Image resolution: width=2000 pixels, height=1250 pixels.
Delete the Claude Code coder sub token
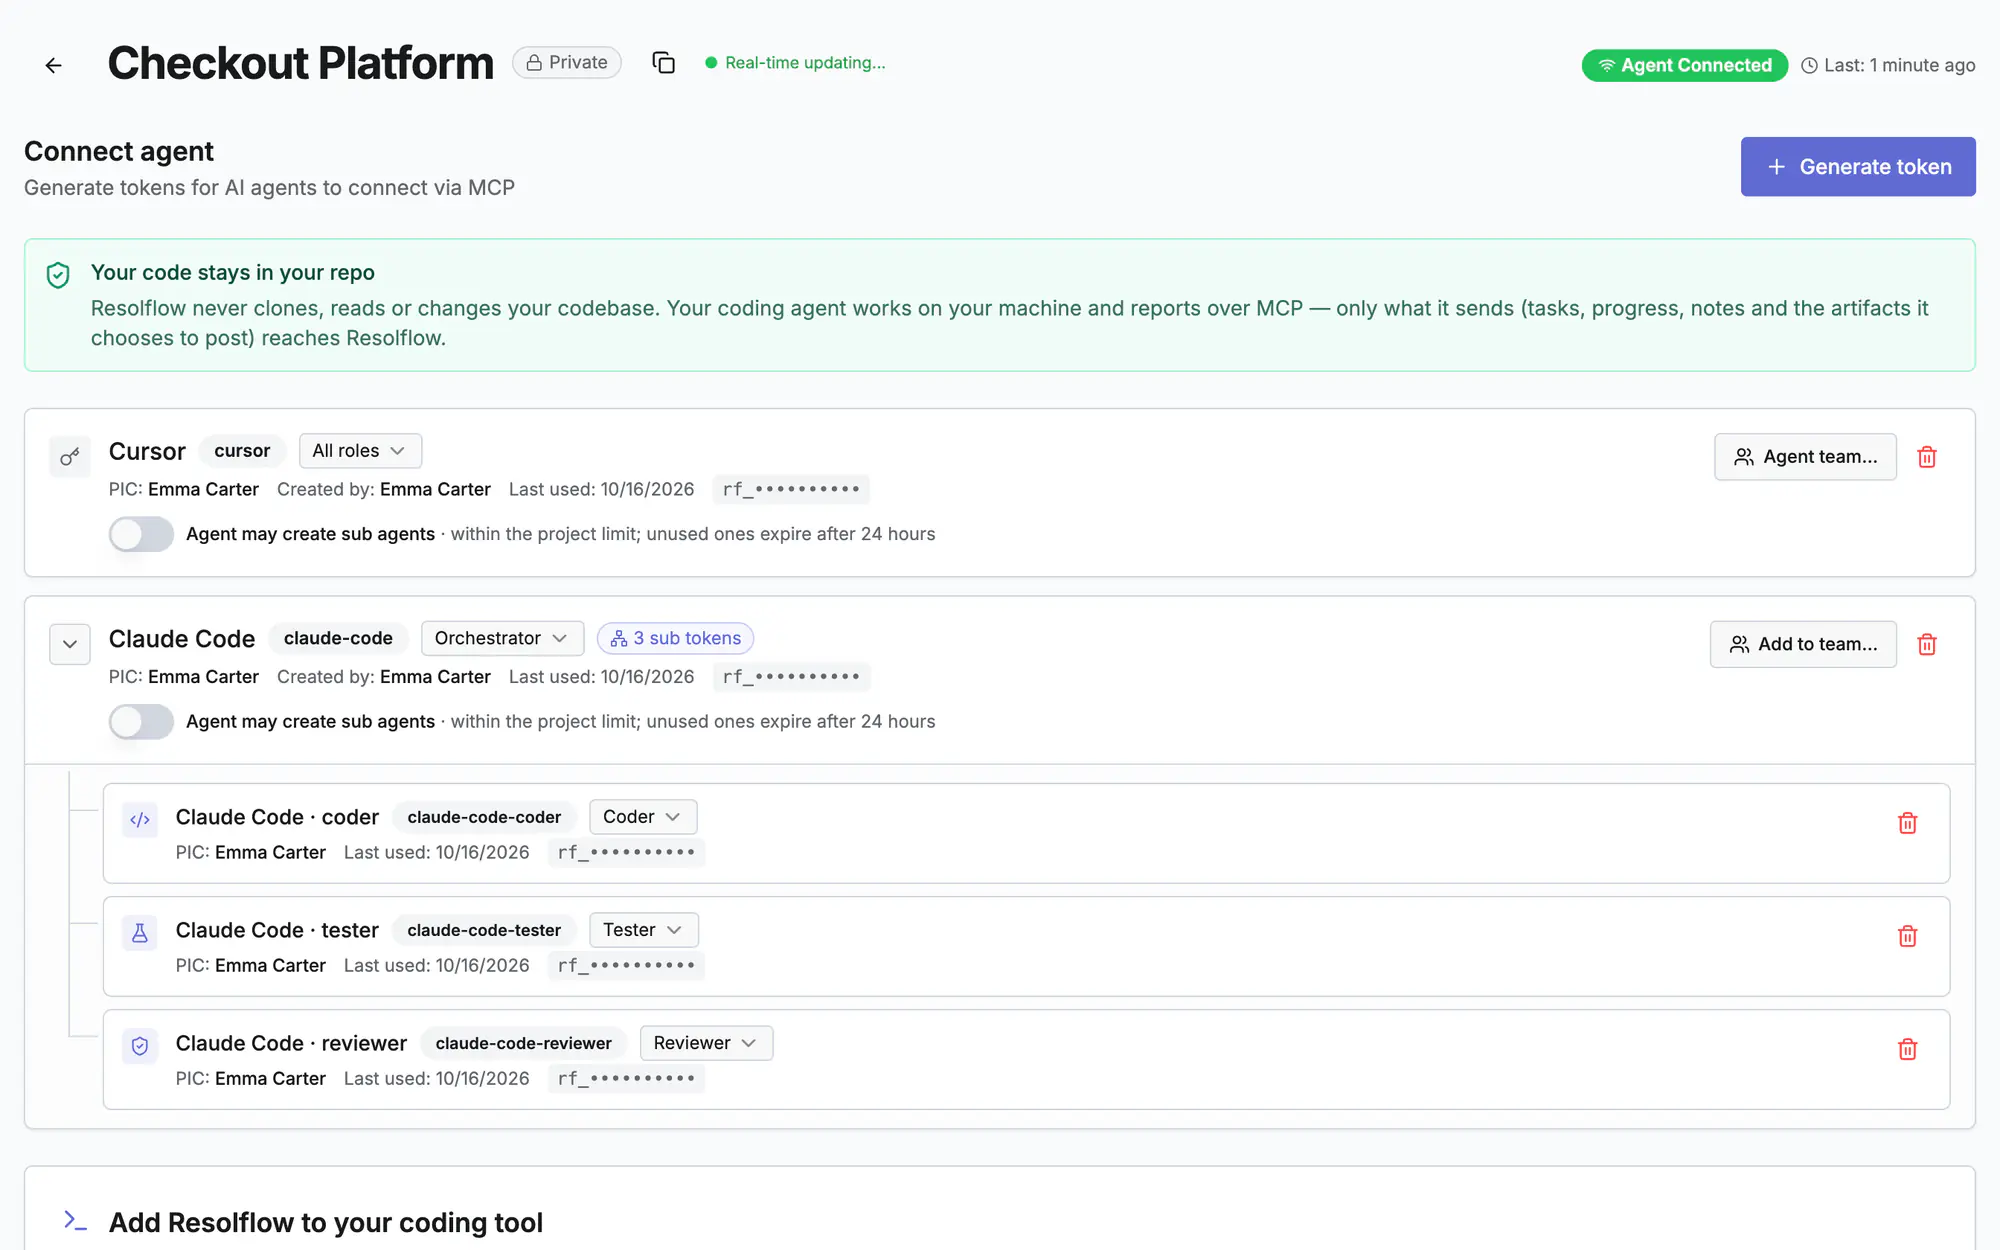point(1908,823)
